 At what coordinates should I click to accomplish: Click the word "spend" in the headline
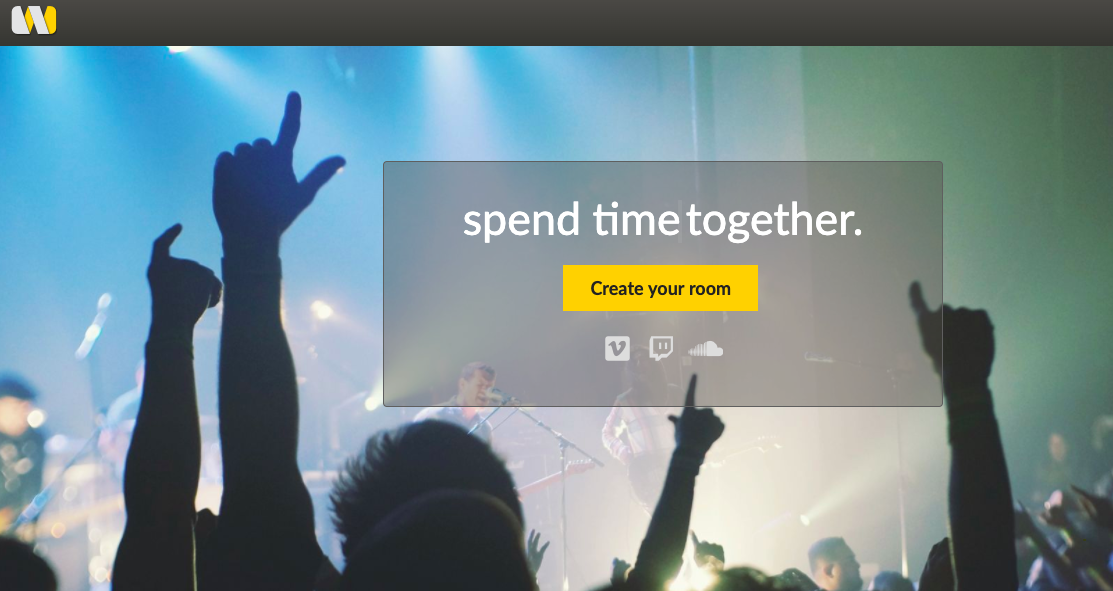522,221
